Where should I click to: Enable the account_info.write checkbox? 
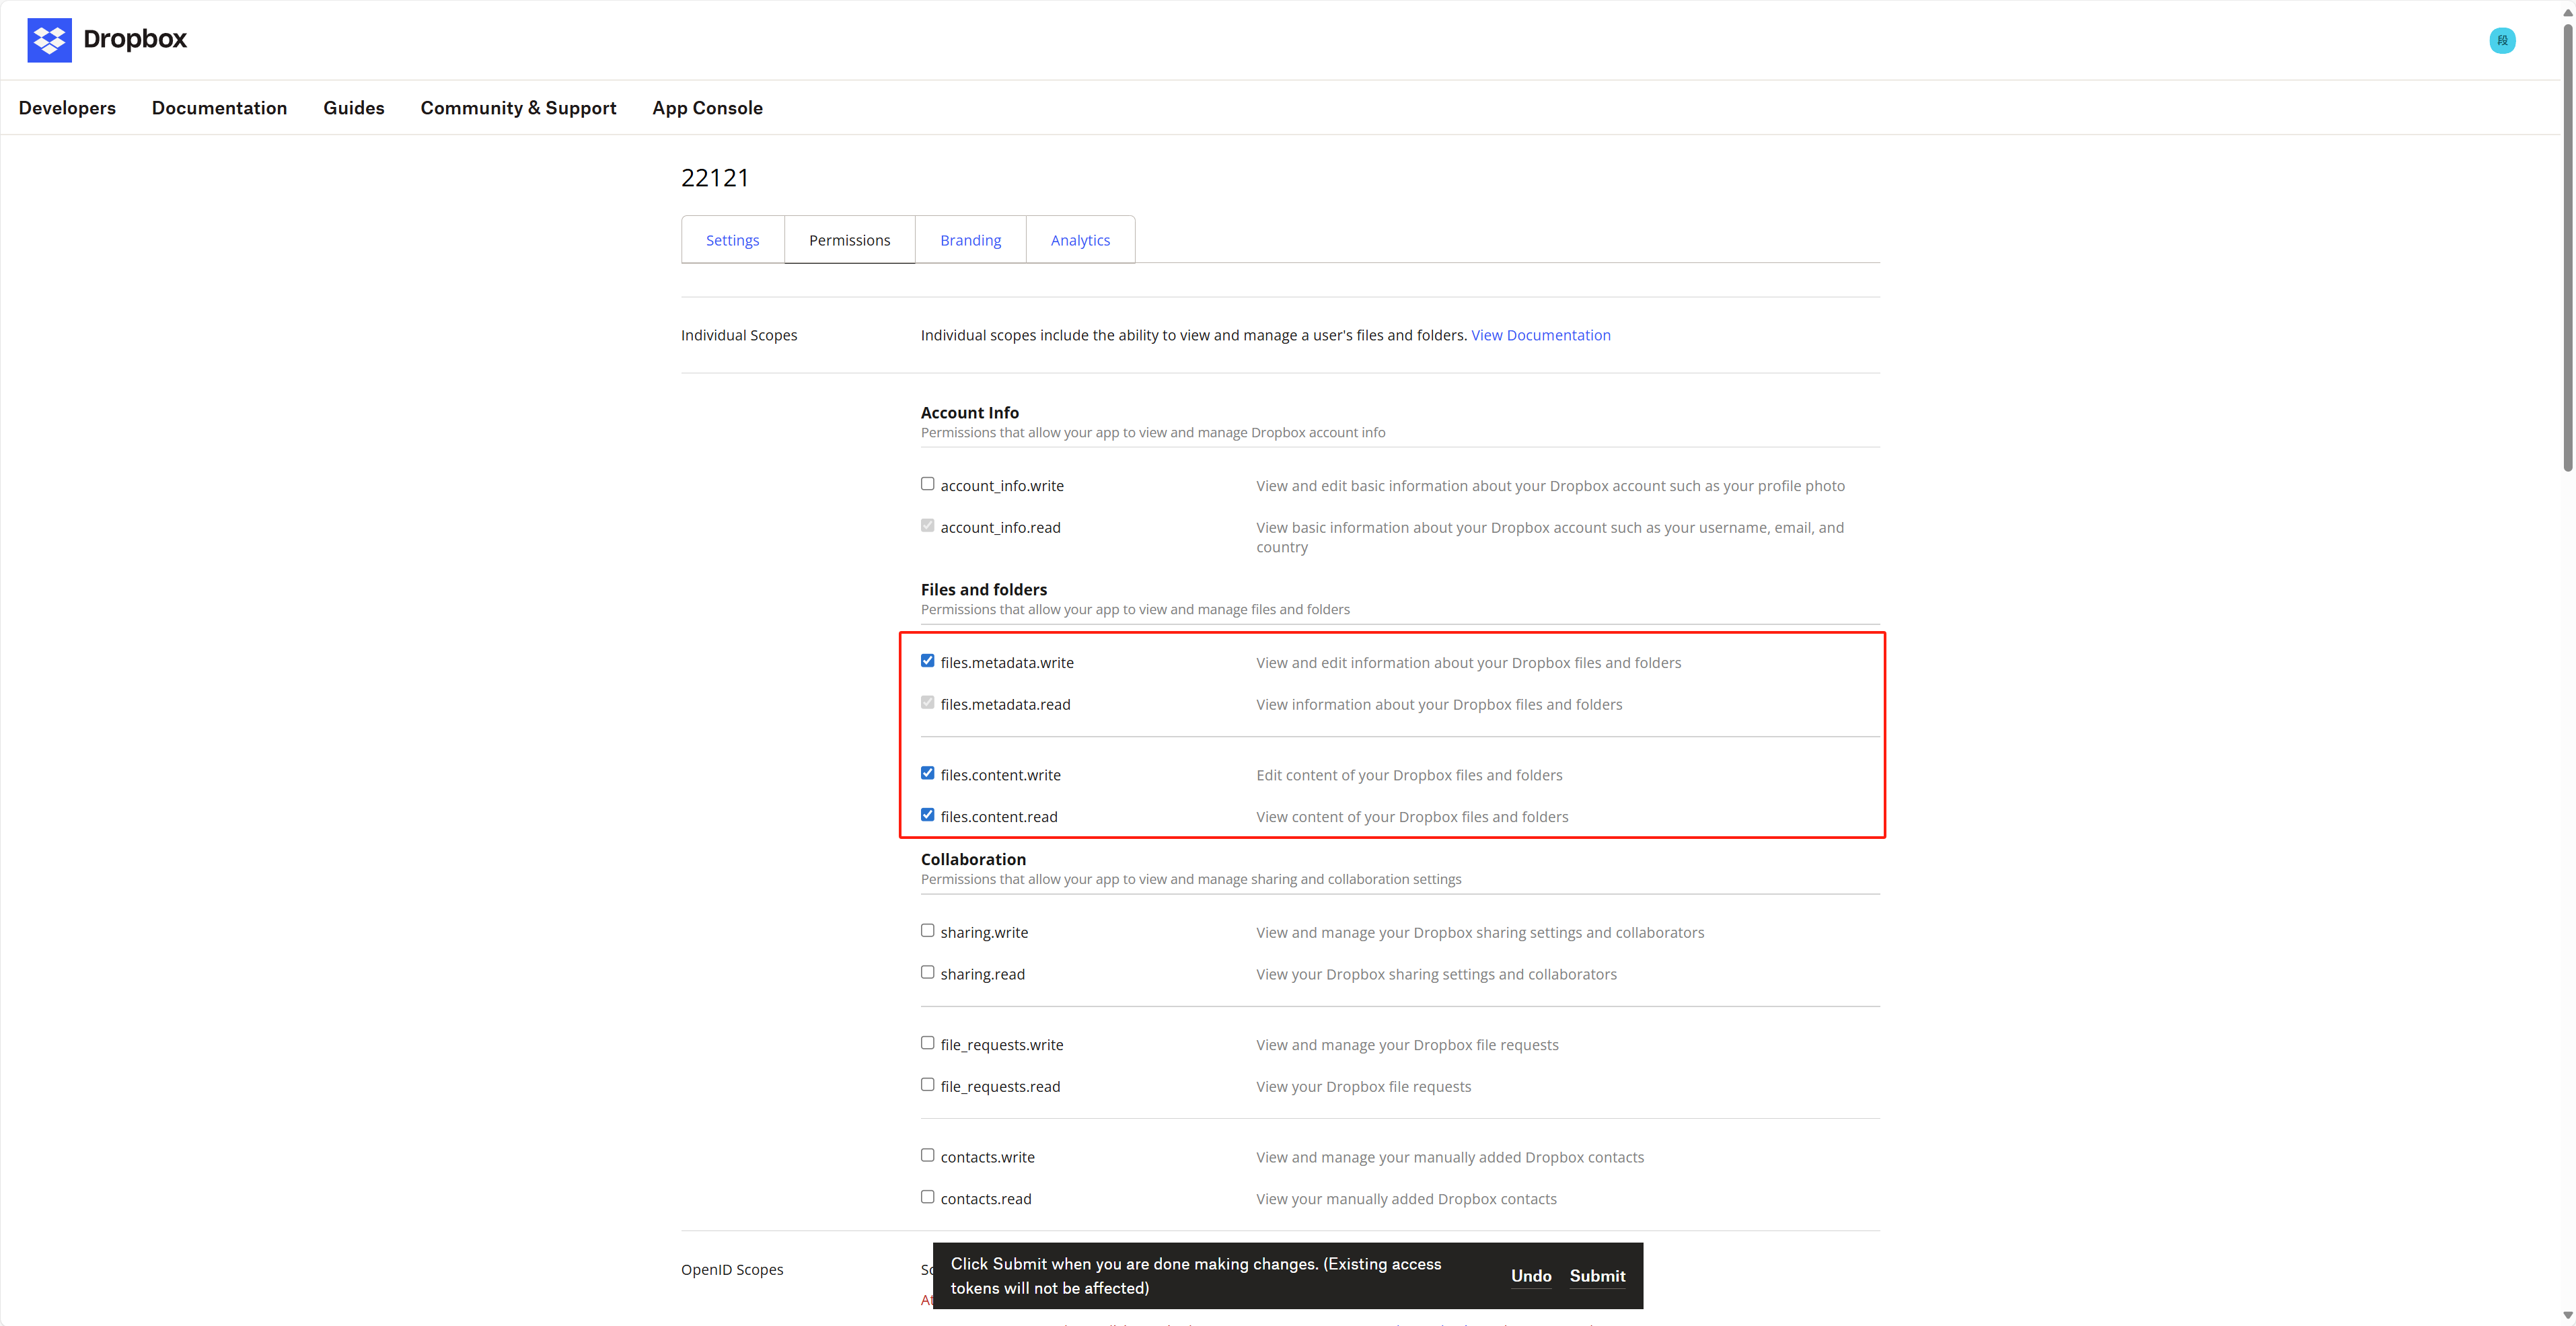(x=927, y=484)
